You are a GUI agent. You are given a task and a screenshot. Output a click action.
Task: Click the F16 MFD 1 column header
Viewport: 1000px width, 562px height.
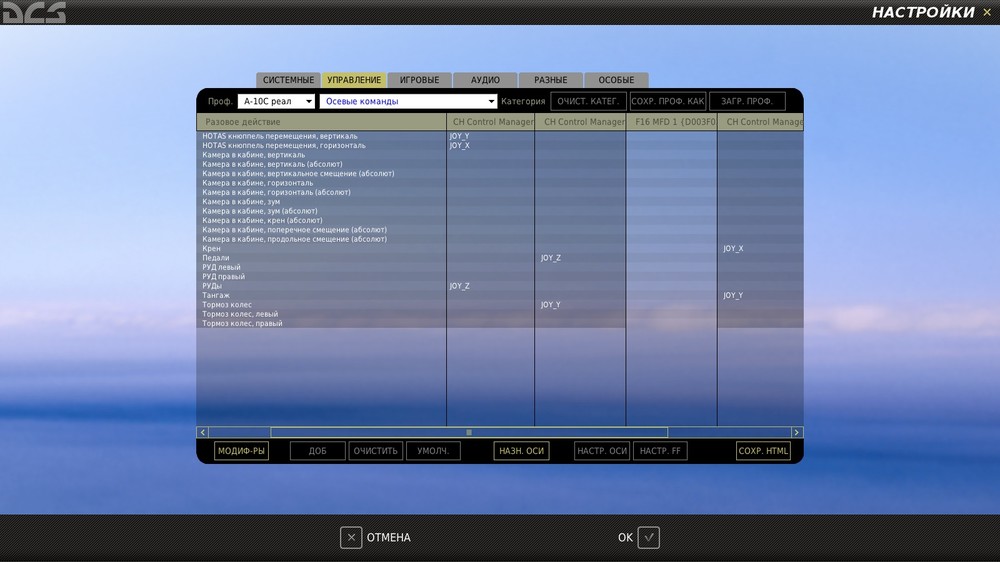click(672, 121)
